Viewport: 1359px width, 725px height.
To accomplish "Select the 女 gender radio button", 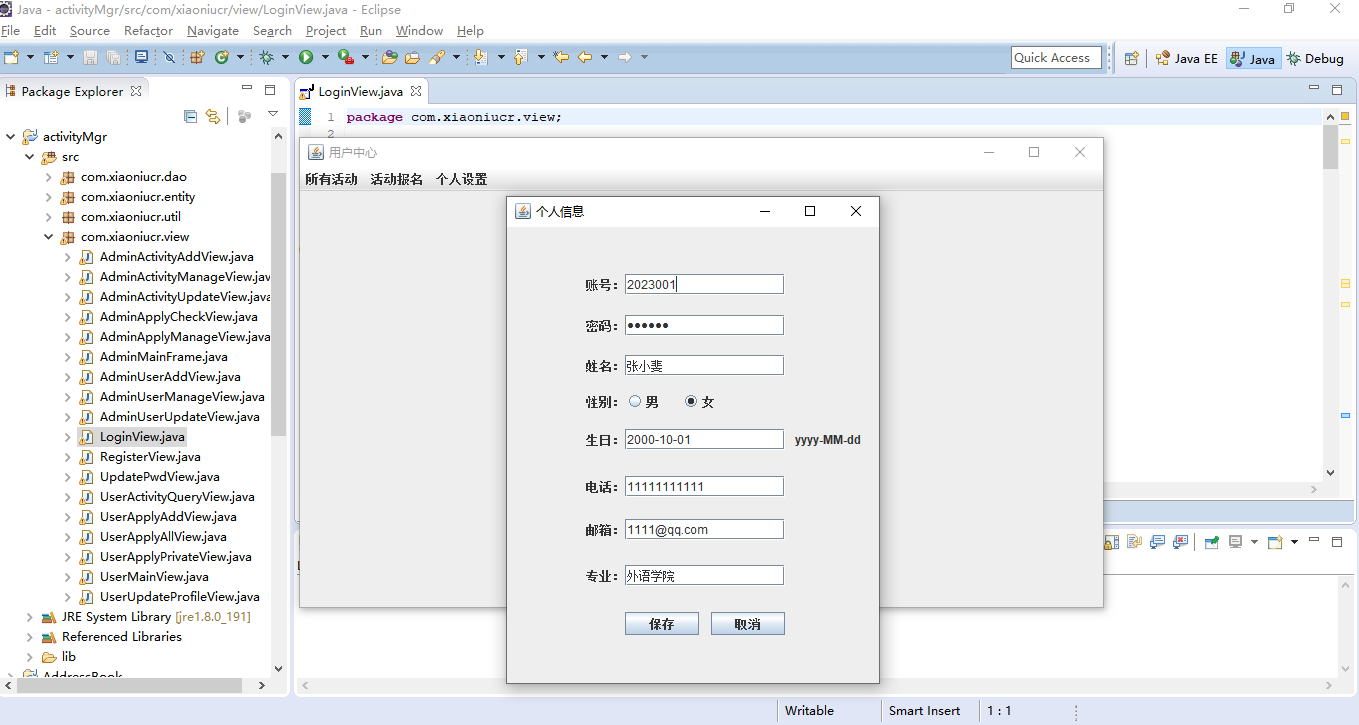I will [691, 402].
